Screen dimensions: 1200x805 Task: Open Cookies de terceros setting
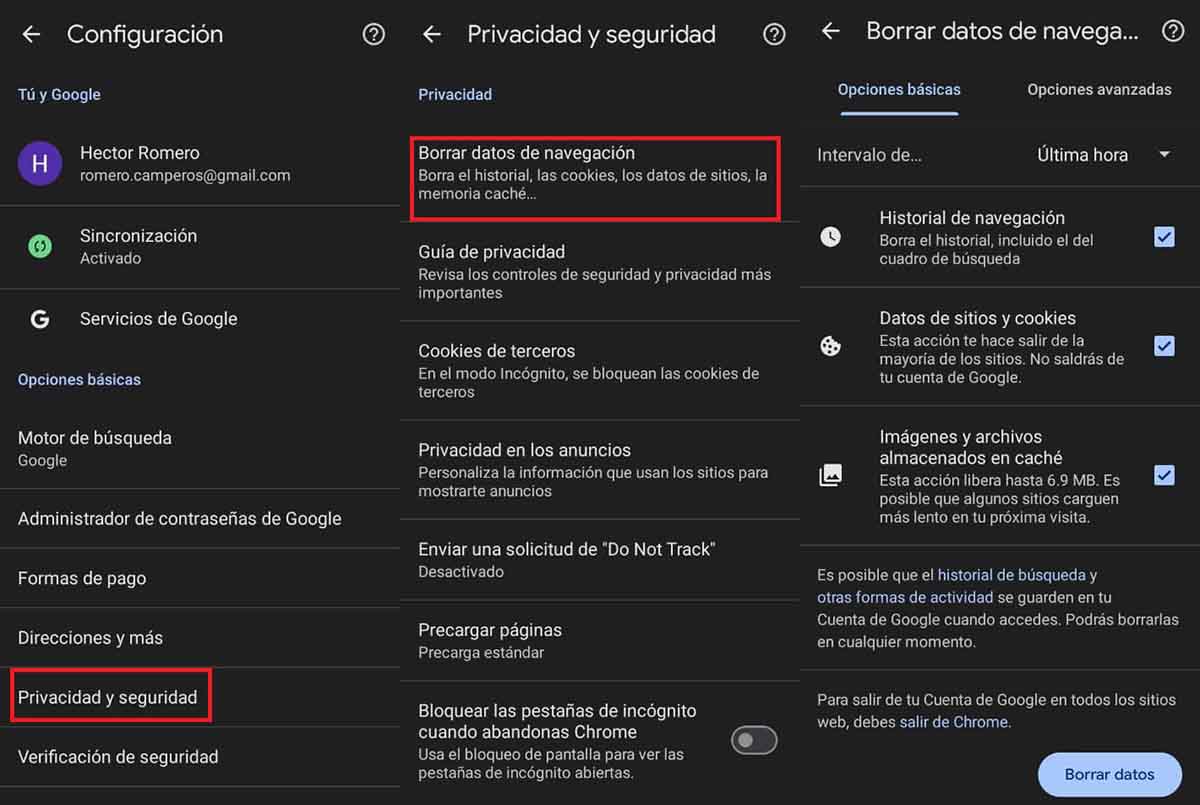[x=600, y=370]
